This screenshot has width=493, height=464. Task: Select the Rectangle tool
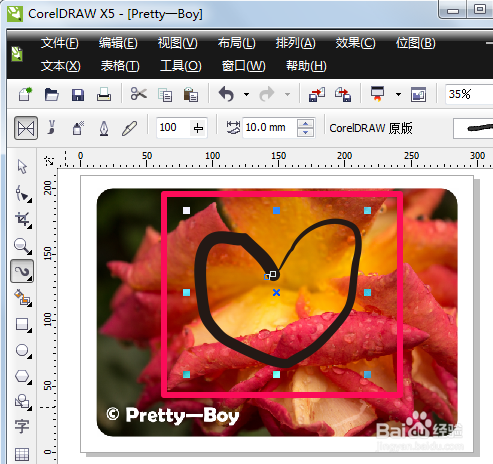(23, 324)
